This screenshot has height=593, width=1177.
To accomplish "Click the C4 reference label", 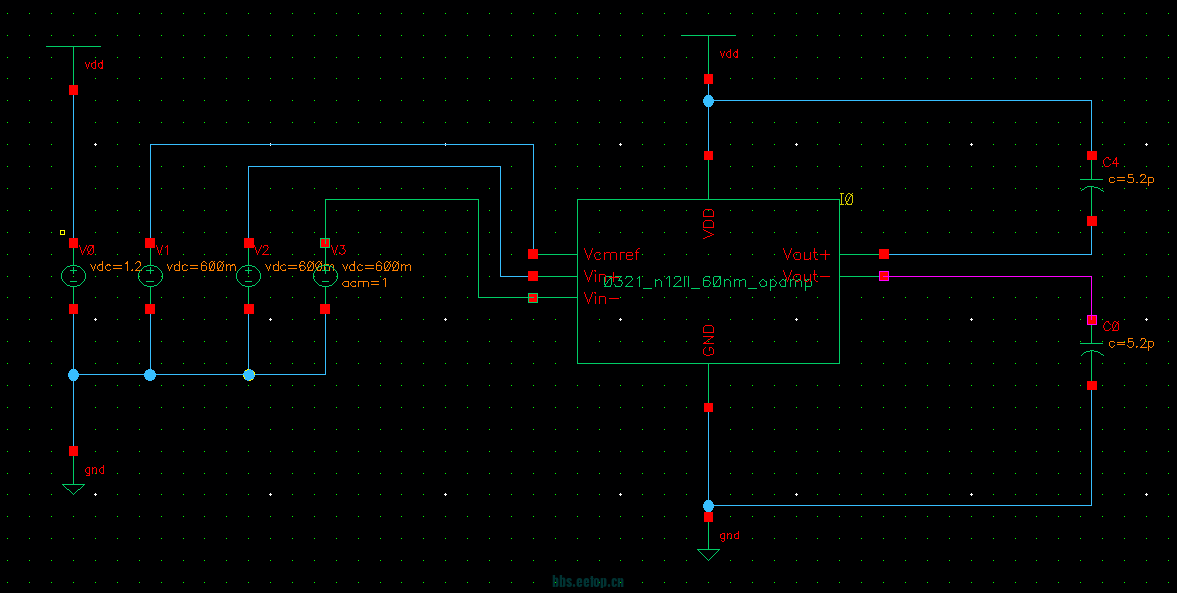I will (x=1110, y=162).
